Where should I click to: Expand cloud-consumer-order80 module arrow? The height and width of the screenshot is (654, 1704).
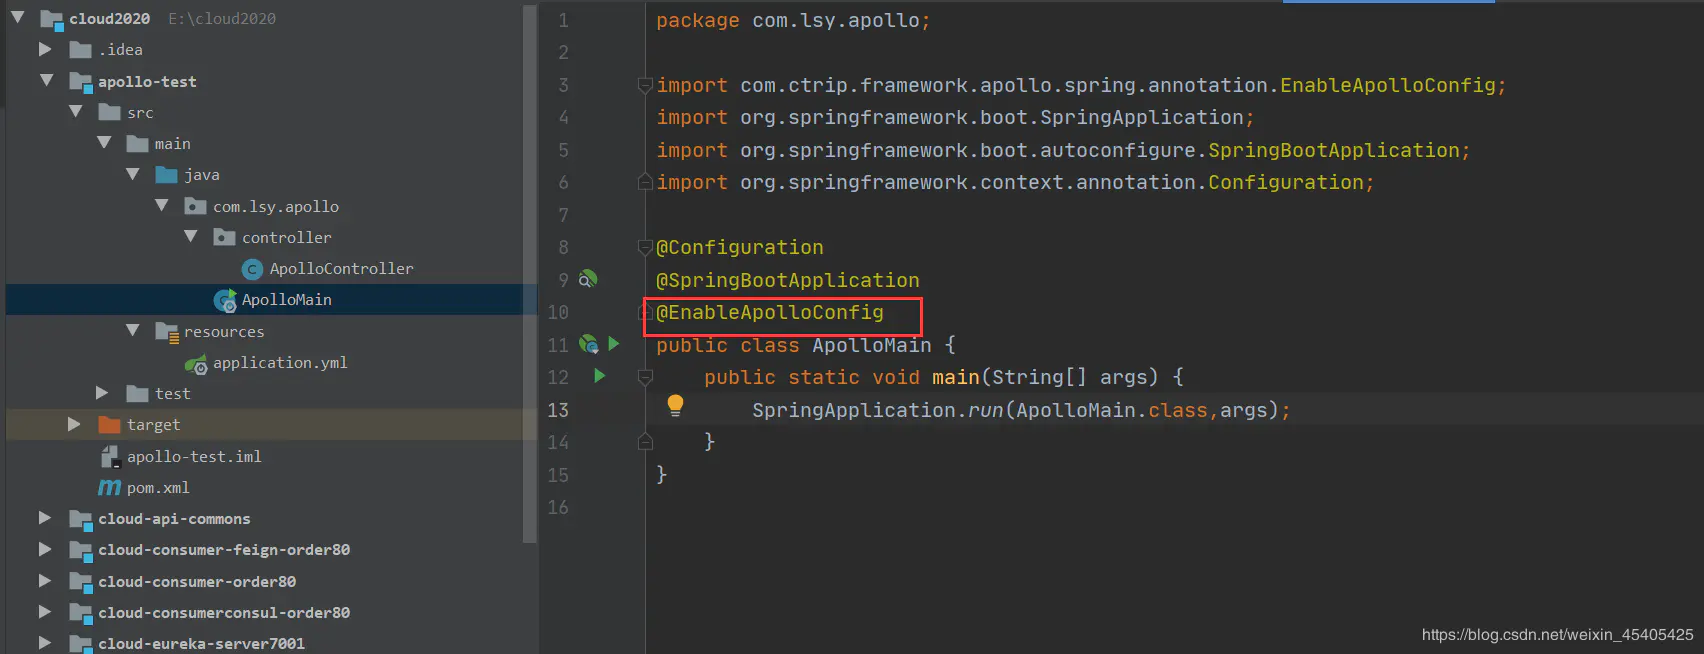[x=45, y=581]
